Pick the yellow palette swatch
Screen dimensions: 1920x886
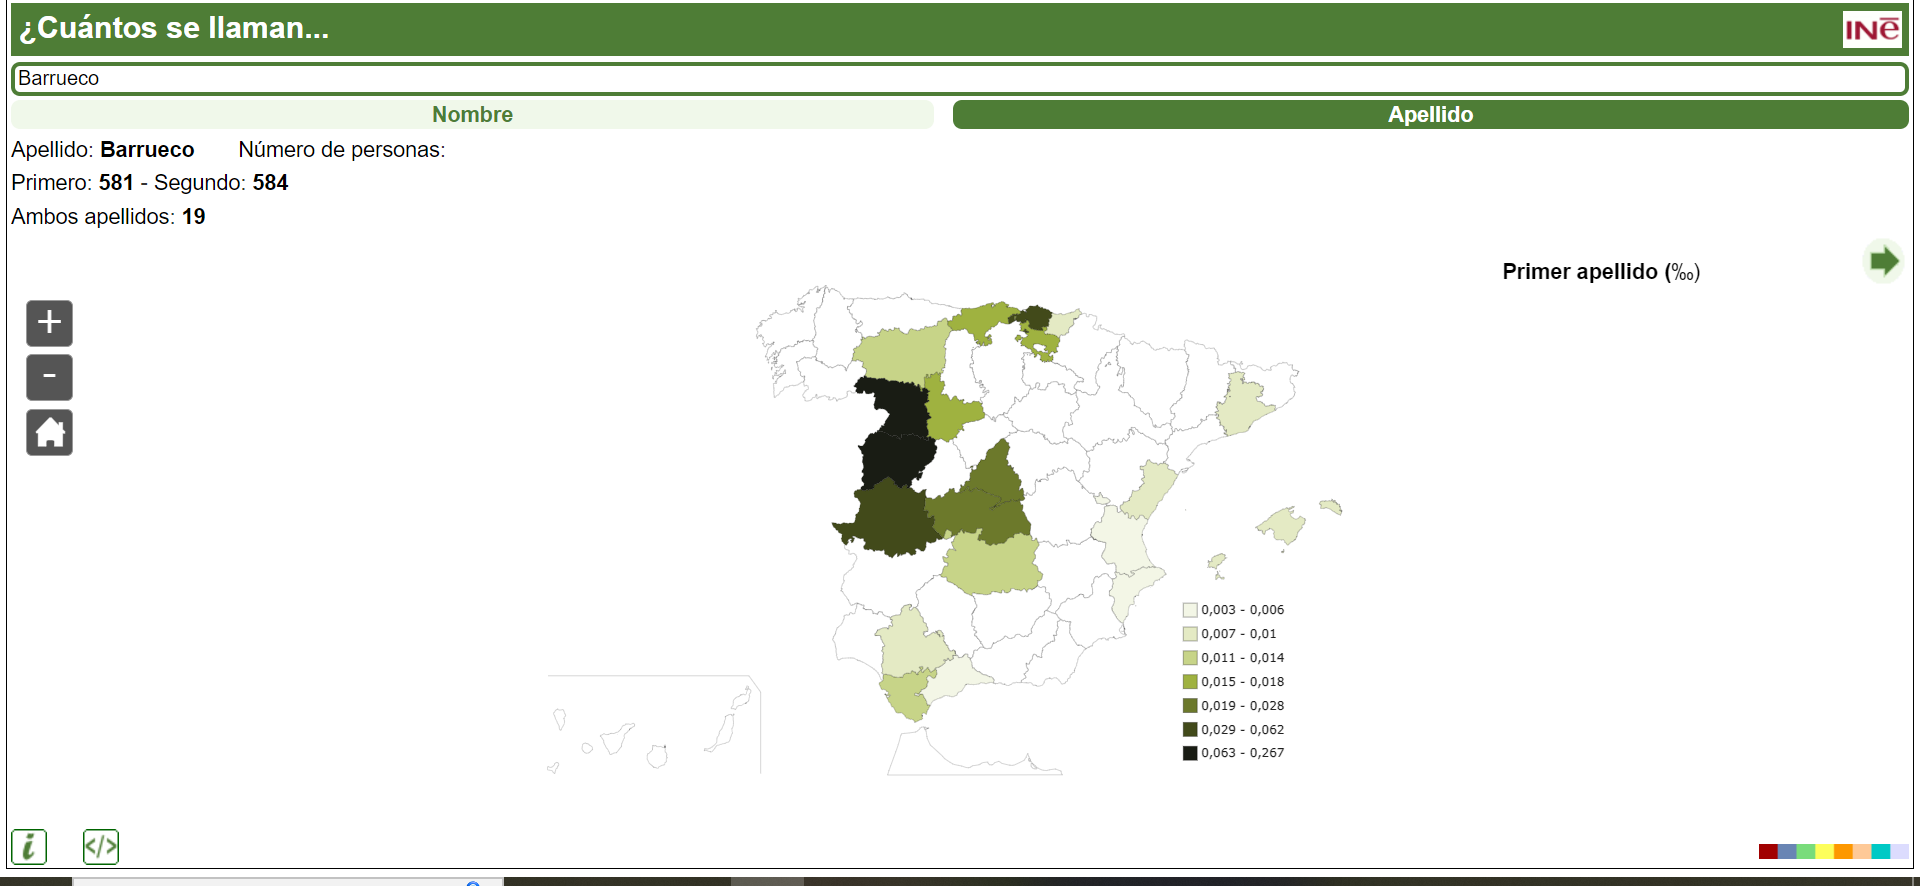1825,851
